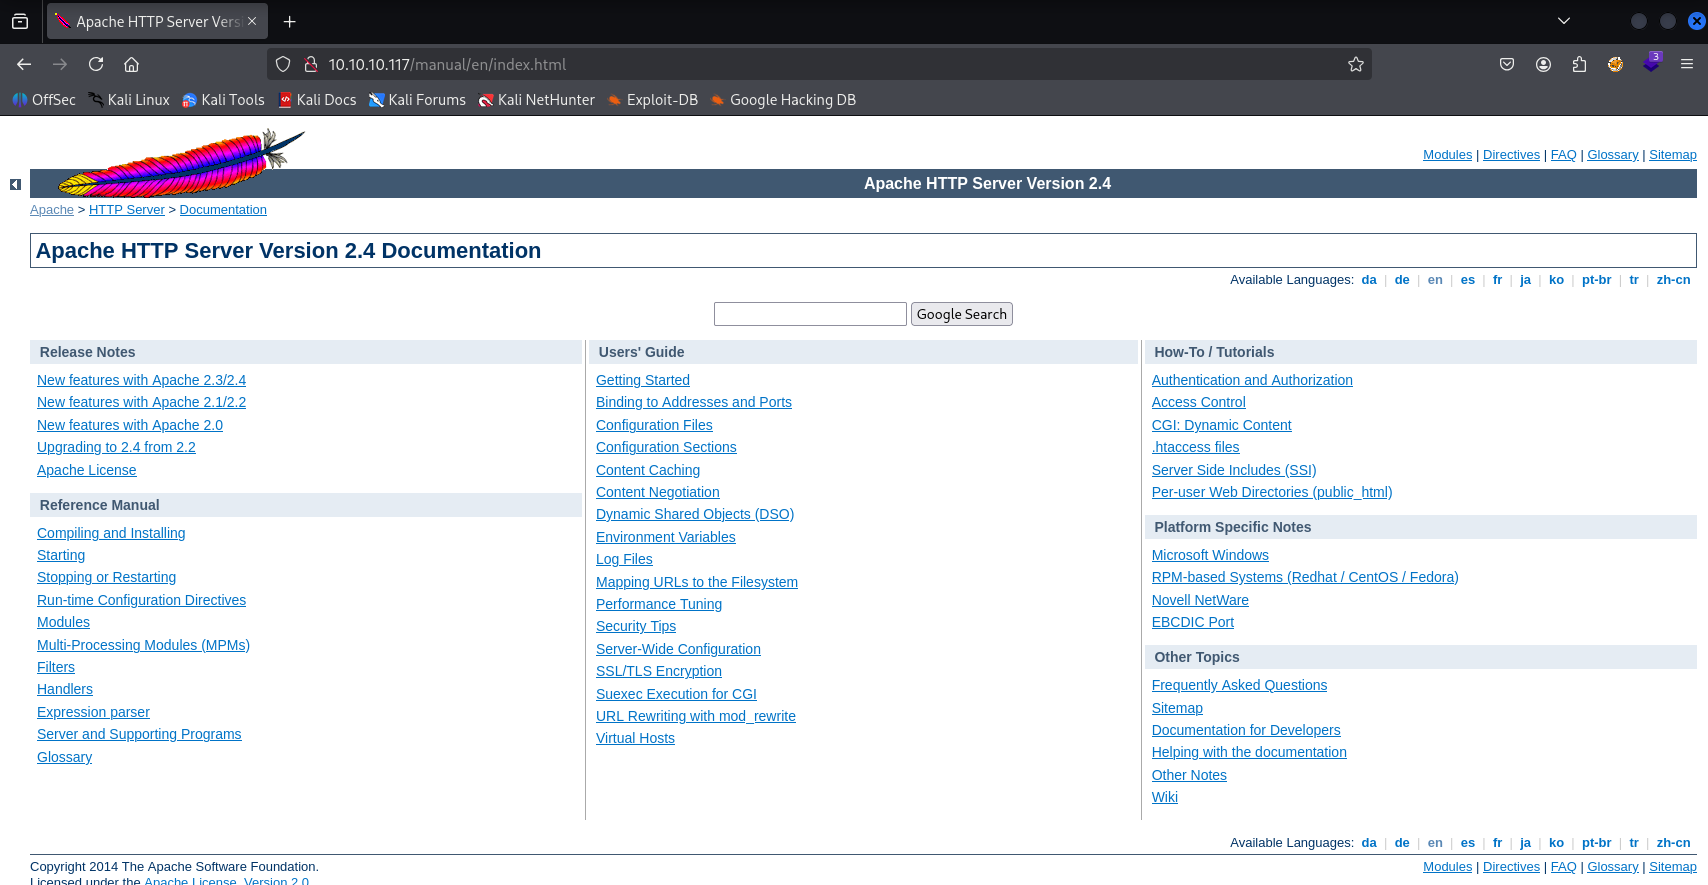This screenshot has width=1708, height=885.
Task: Open the top Modules navigation link
Action: tap(1447, 155)
